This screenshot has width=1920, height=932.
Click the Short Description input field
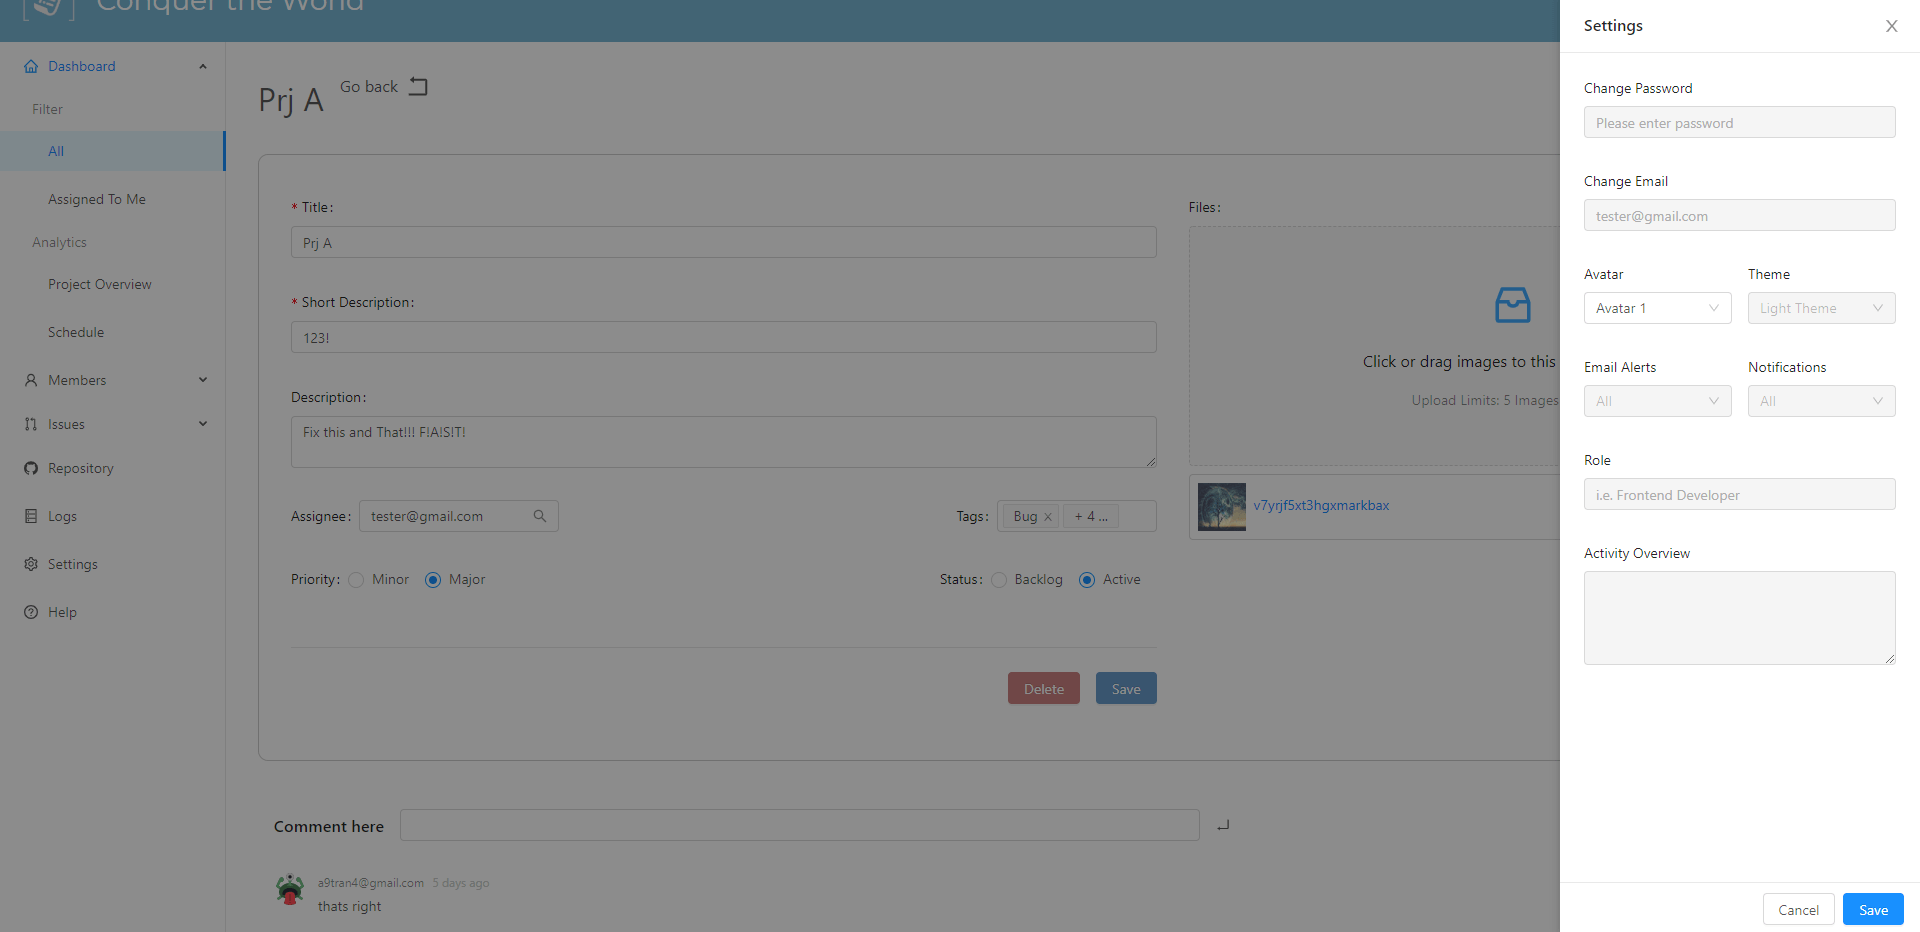click(723, 337)
